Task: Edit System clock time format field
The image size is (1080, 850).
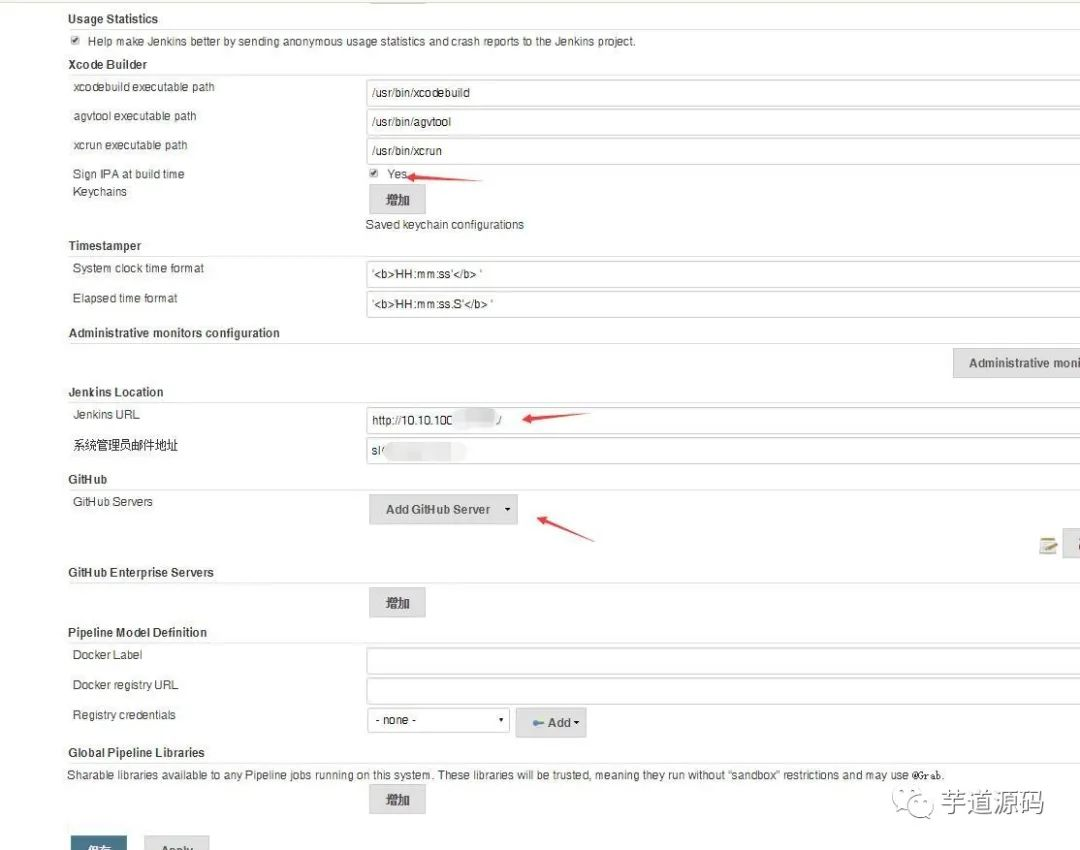Action: pos(723,274)
